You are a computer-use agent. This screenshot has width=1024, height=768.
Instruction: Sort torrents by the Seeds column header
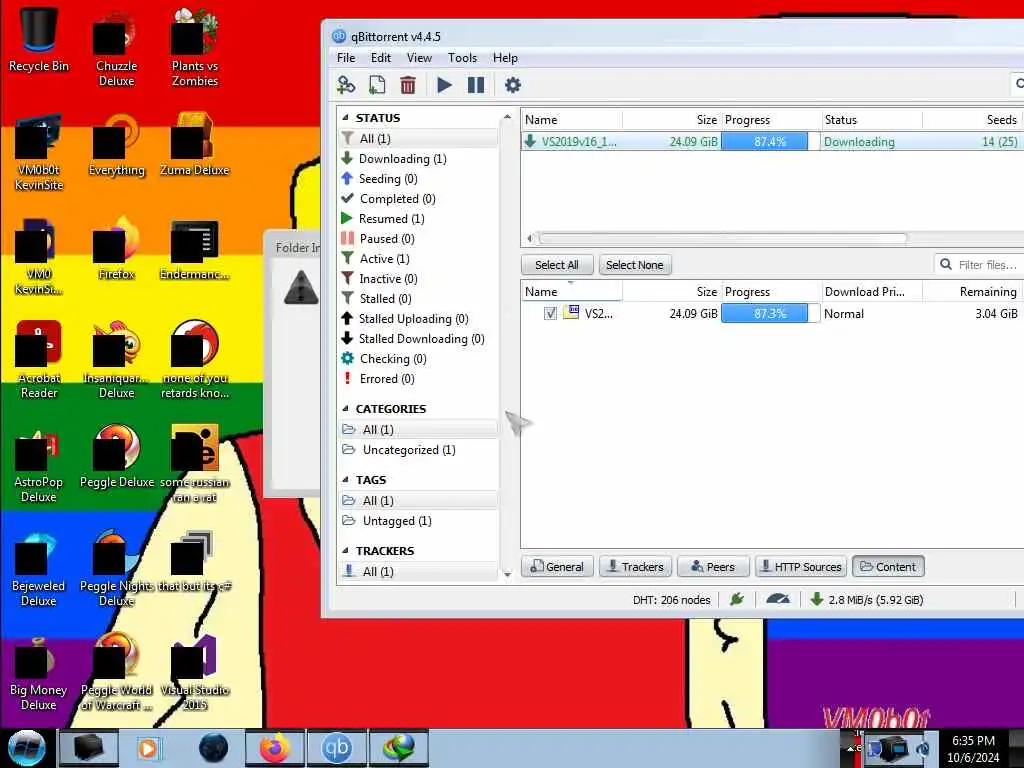coord(973,120)
